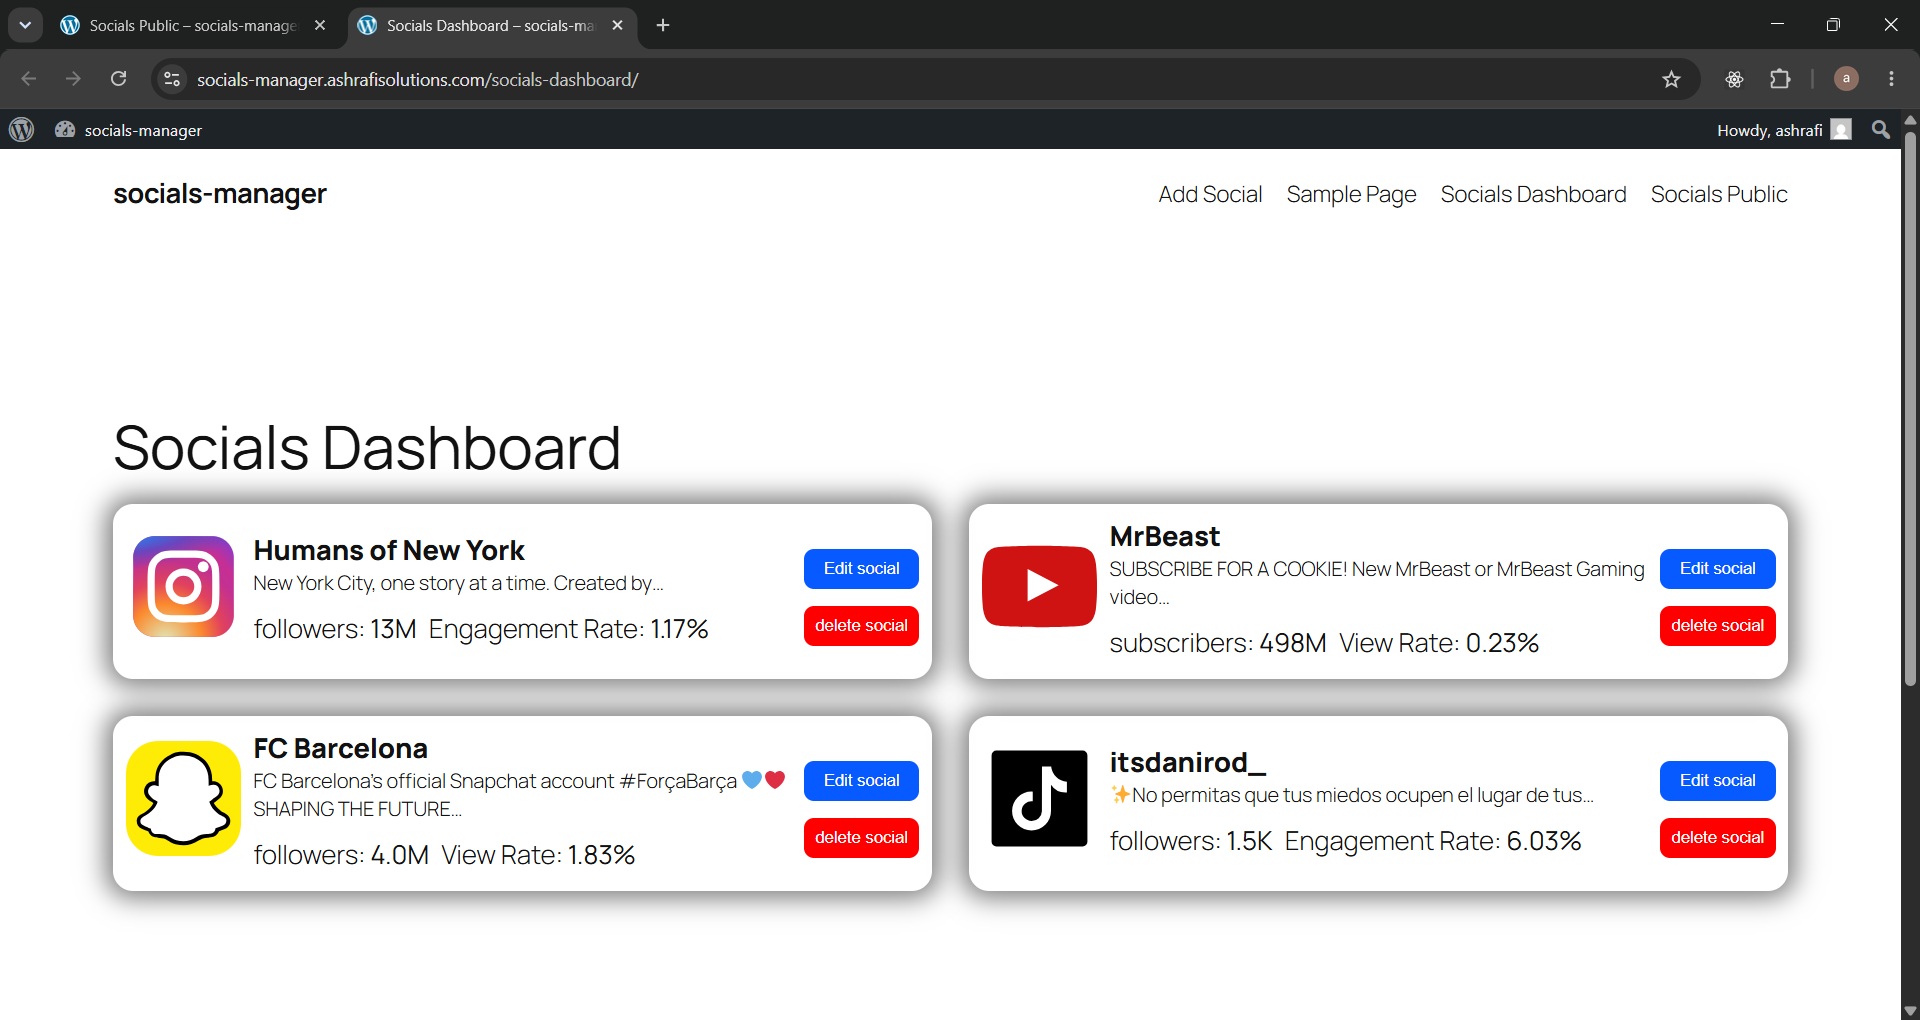Click the itsdanirod_ card title
Image resolution: width=1920 pixels, height=1020 pixels.
click(x=1188, y=762)
